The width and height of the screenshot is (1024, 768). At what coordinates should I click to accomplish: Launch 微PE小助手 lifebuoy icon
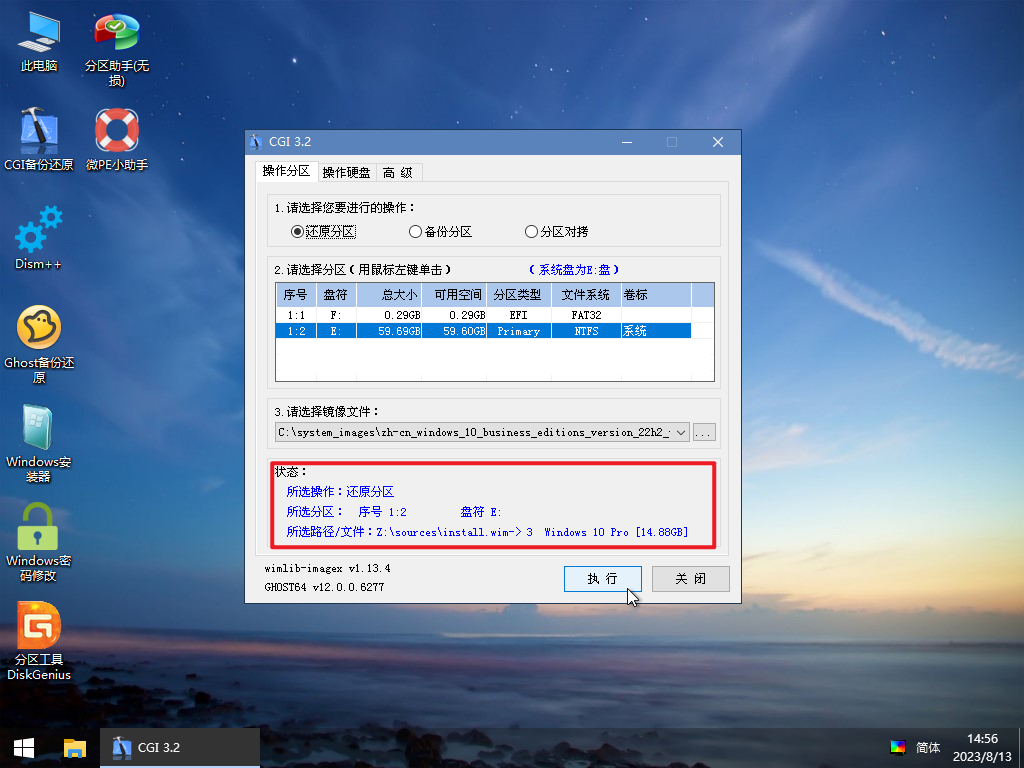click(117, 130)
